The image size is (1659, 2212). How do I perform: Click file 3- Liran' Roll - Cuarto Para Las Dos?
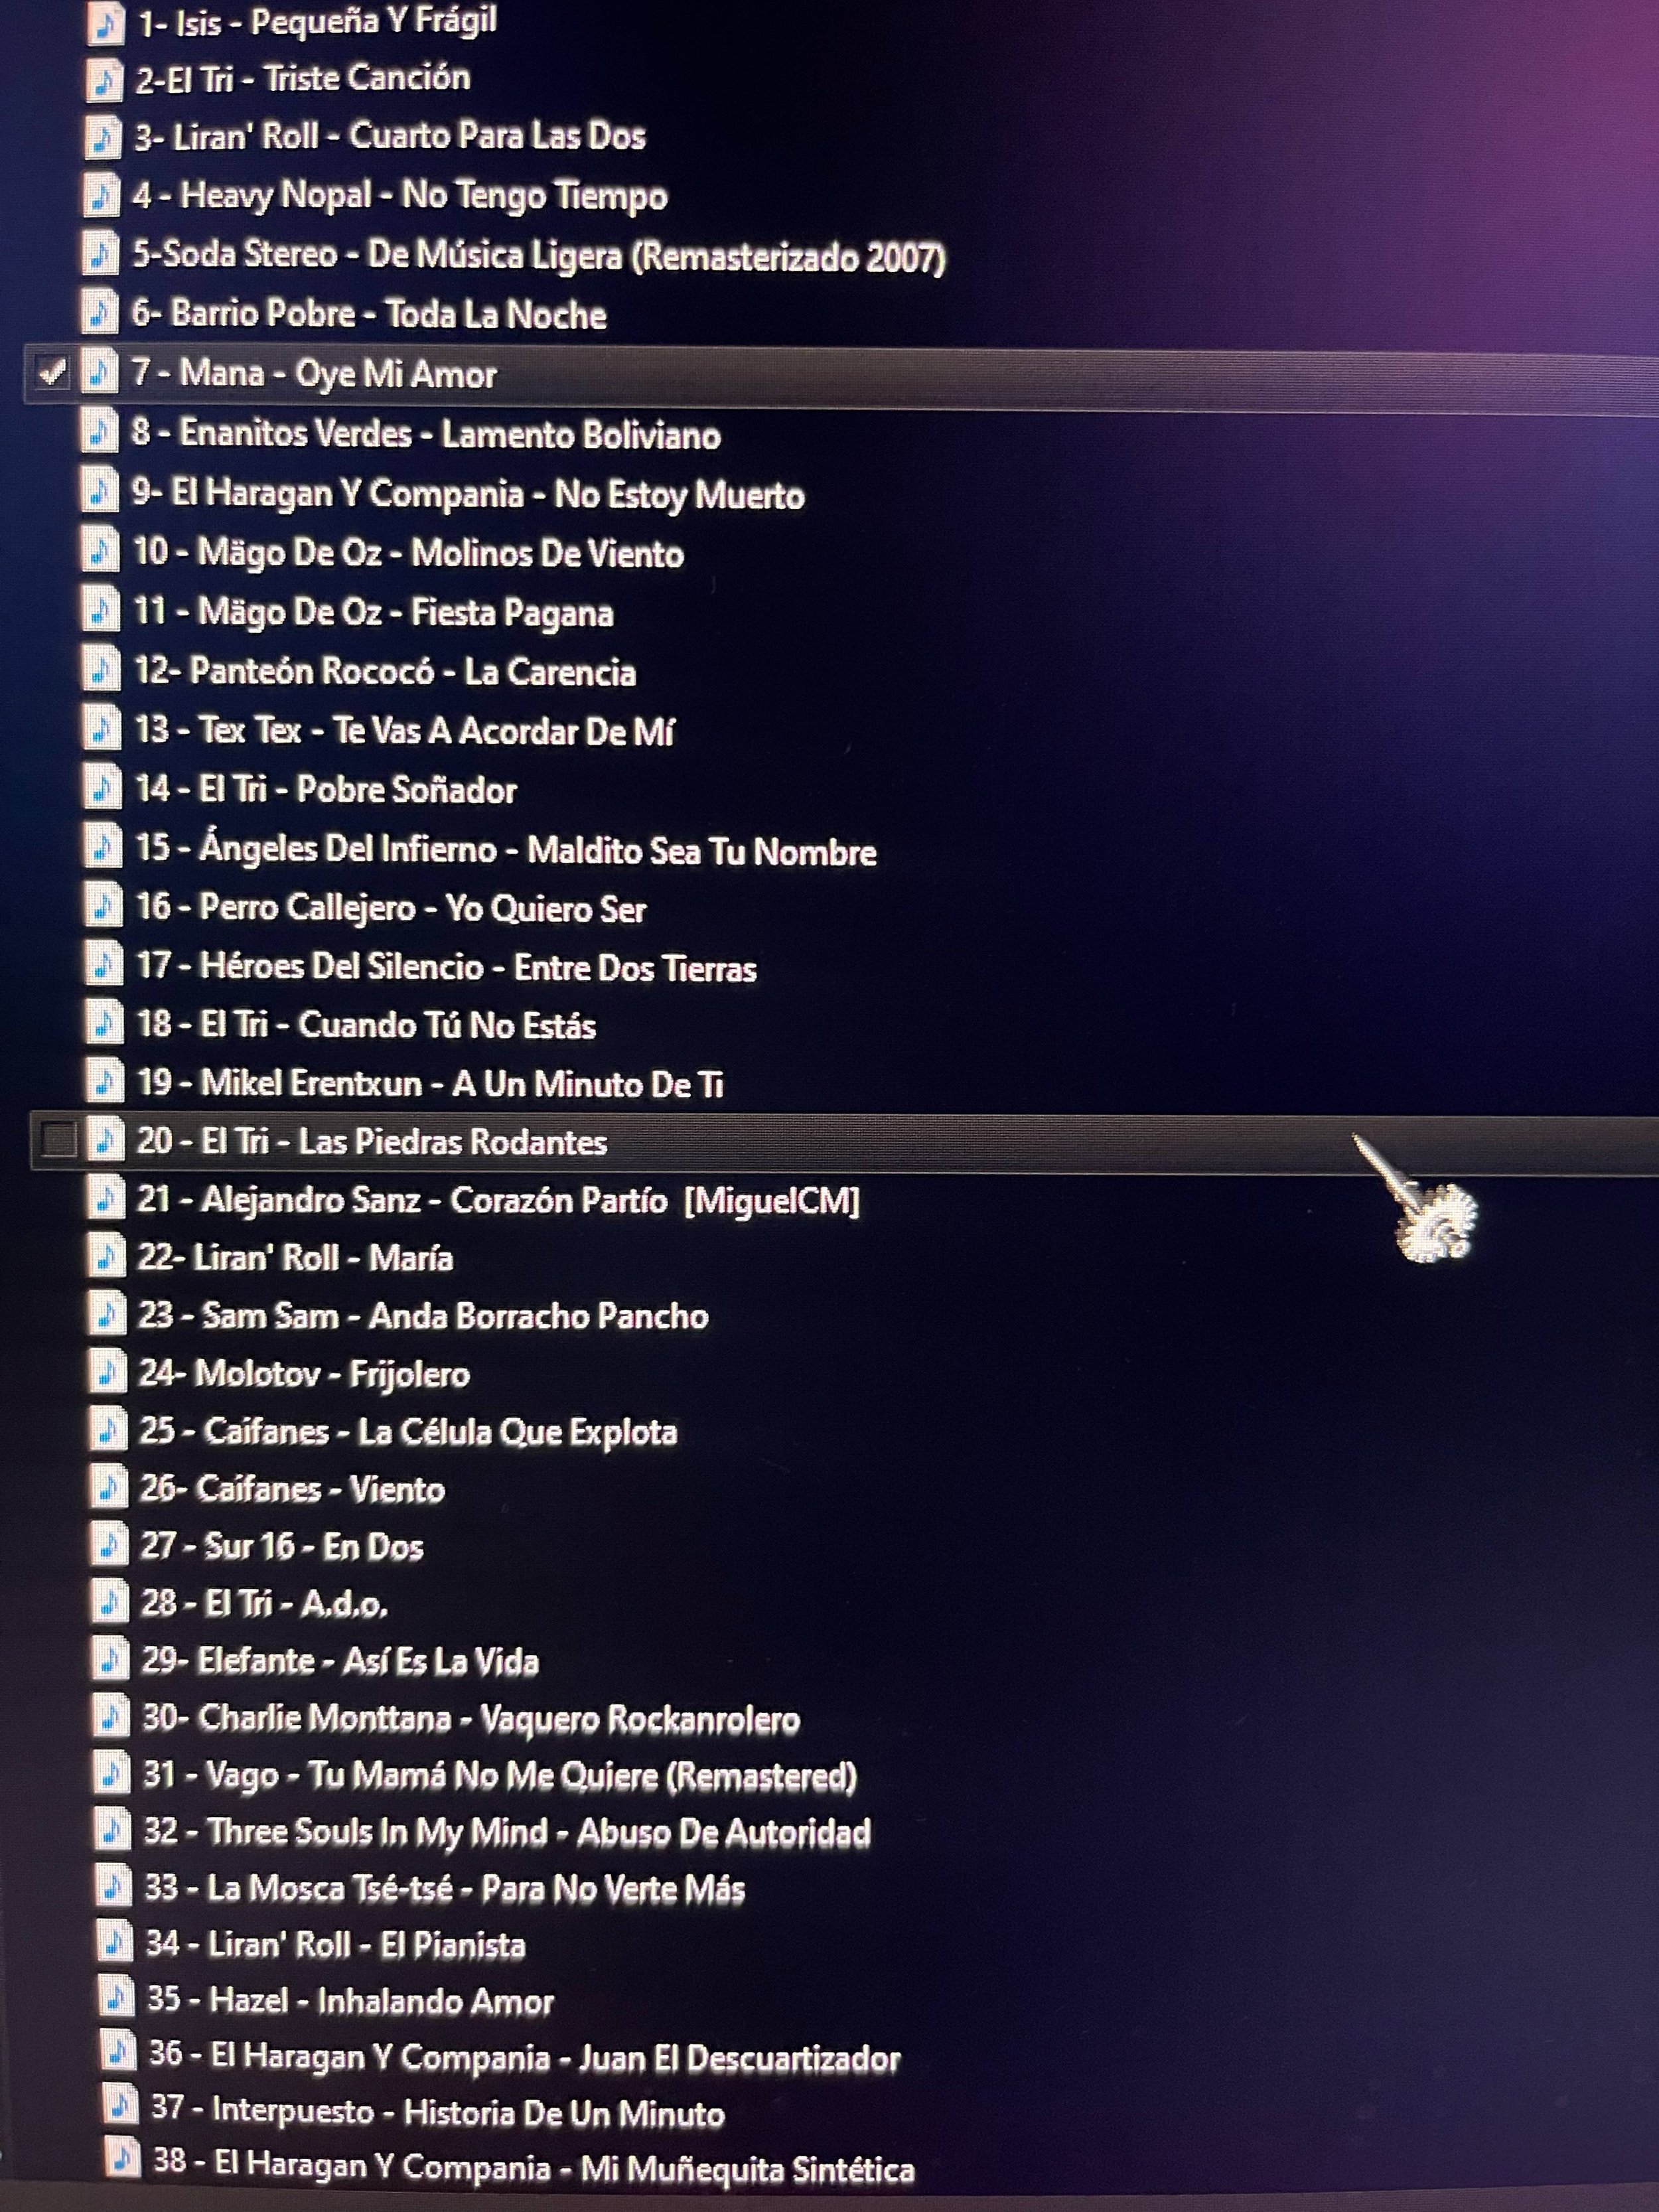click(390, 136)
